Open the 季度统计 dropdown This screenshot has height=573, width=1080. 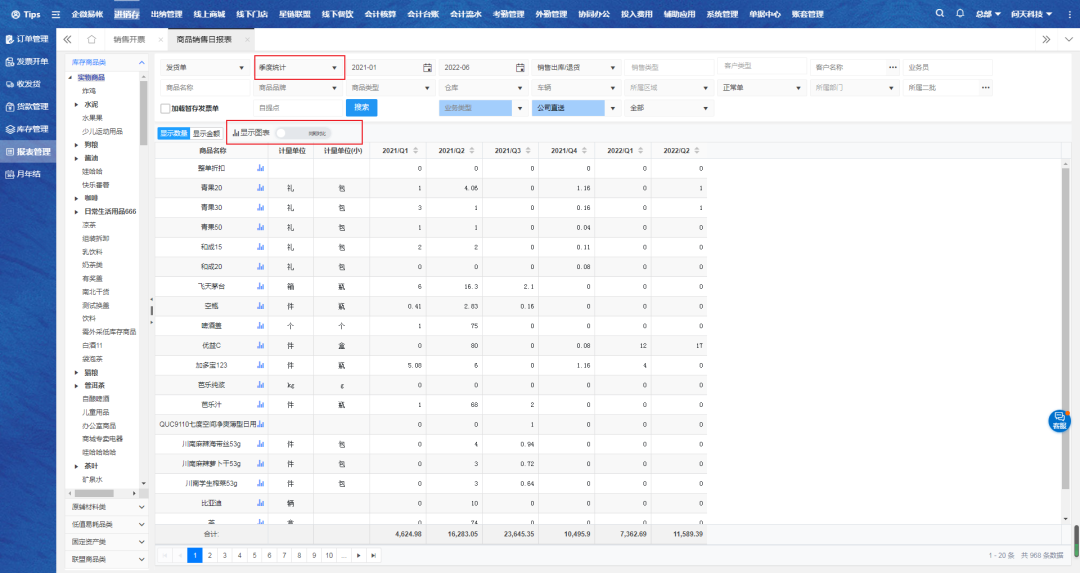299,67
